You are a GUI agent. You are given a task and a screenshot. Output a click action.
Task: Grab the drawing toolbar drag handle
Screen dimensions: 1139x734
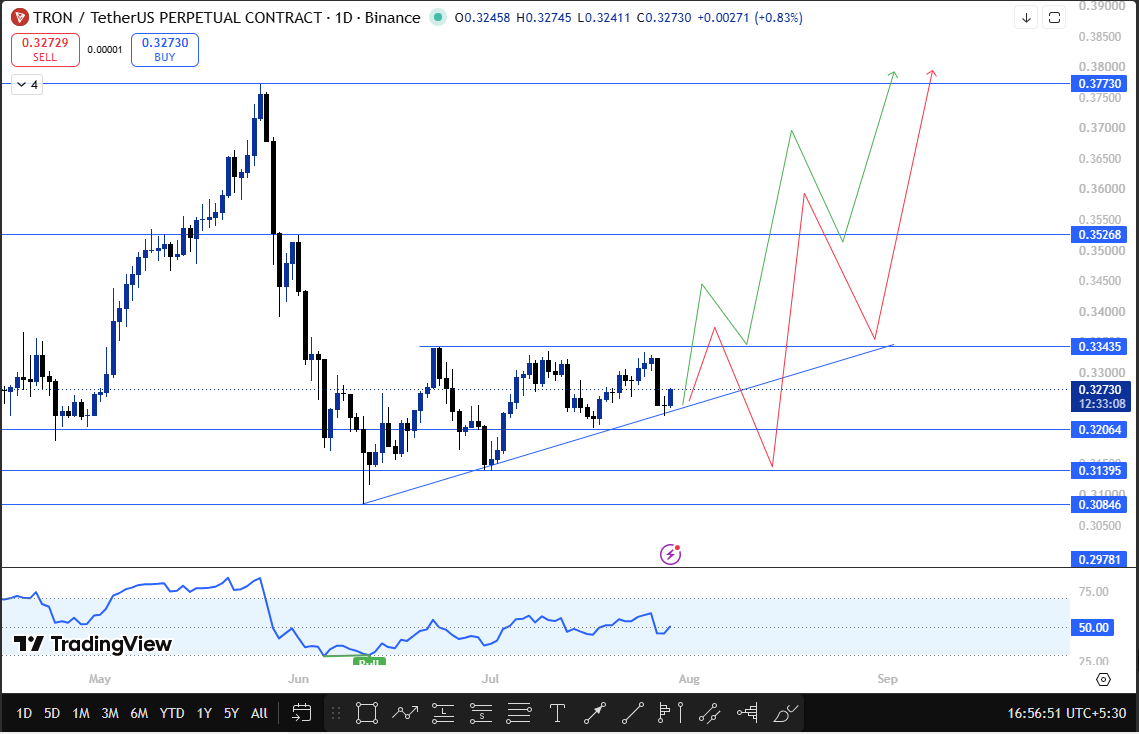(336, 713)
